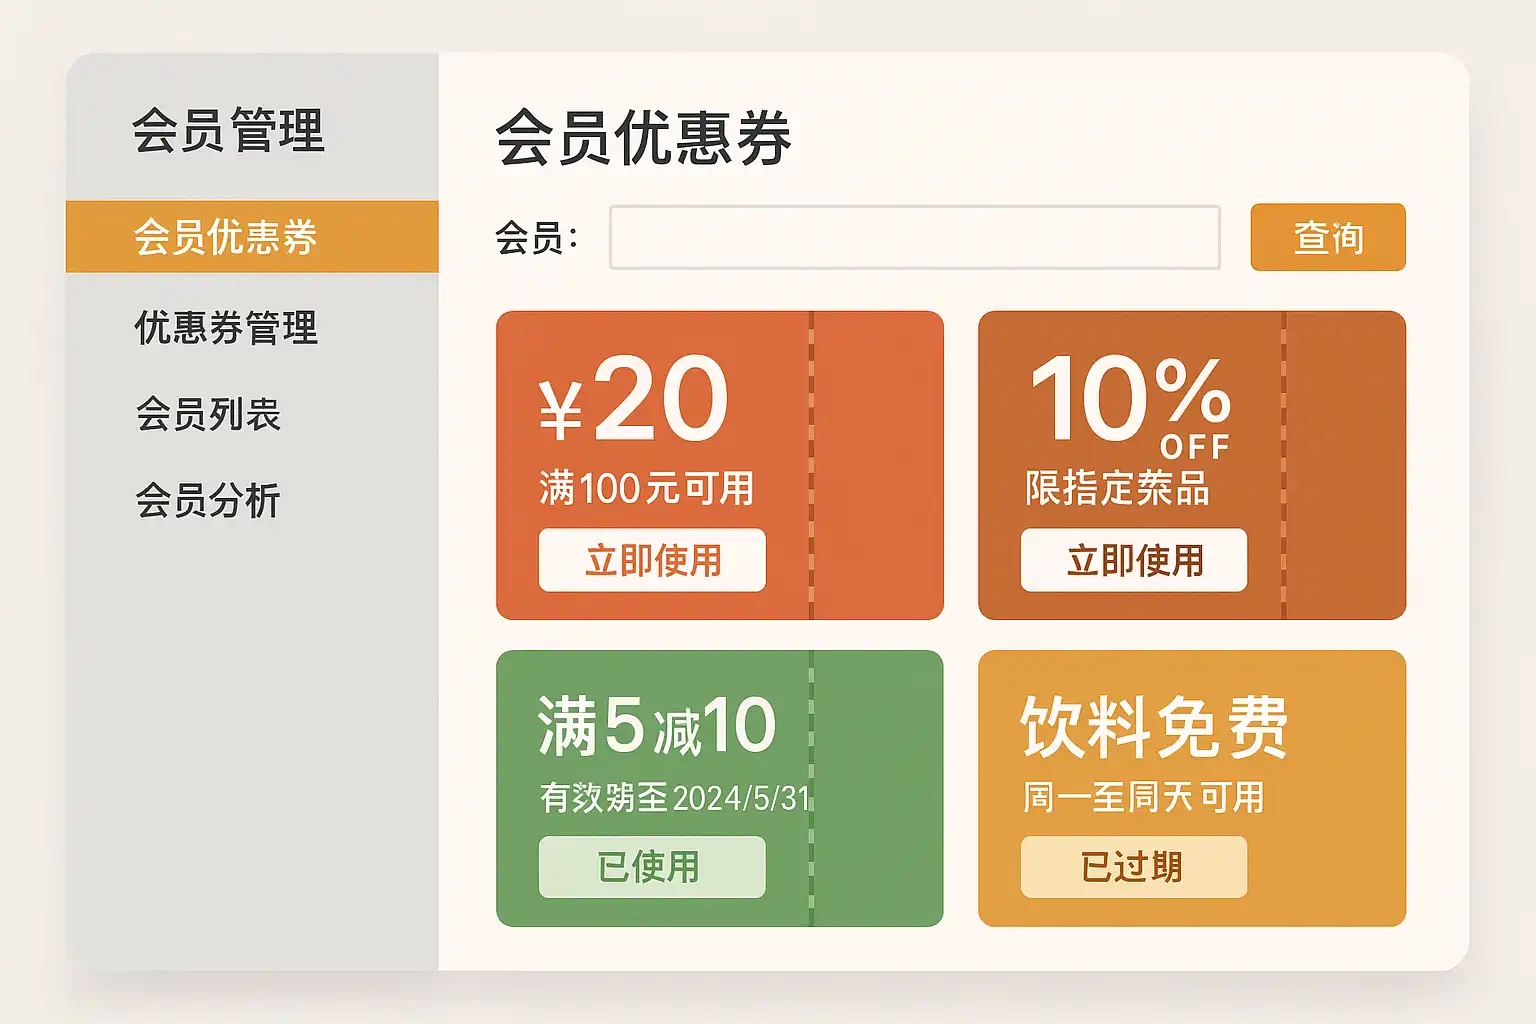Click the ¥20 coupon amount
The height and width of the screenshot is (1024, 1536).
click(x=634, y=400)
